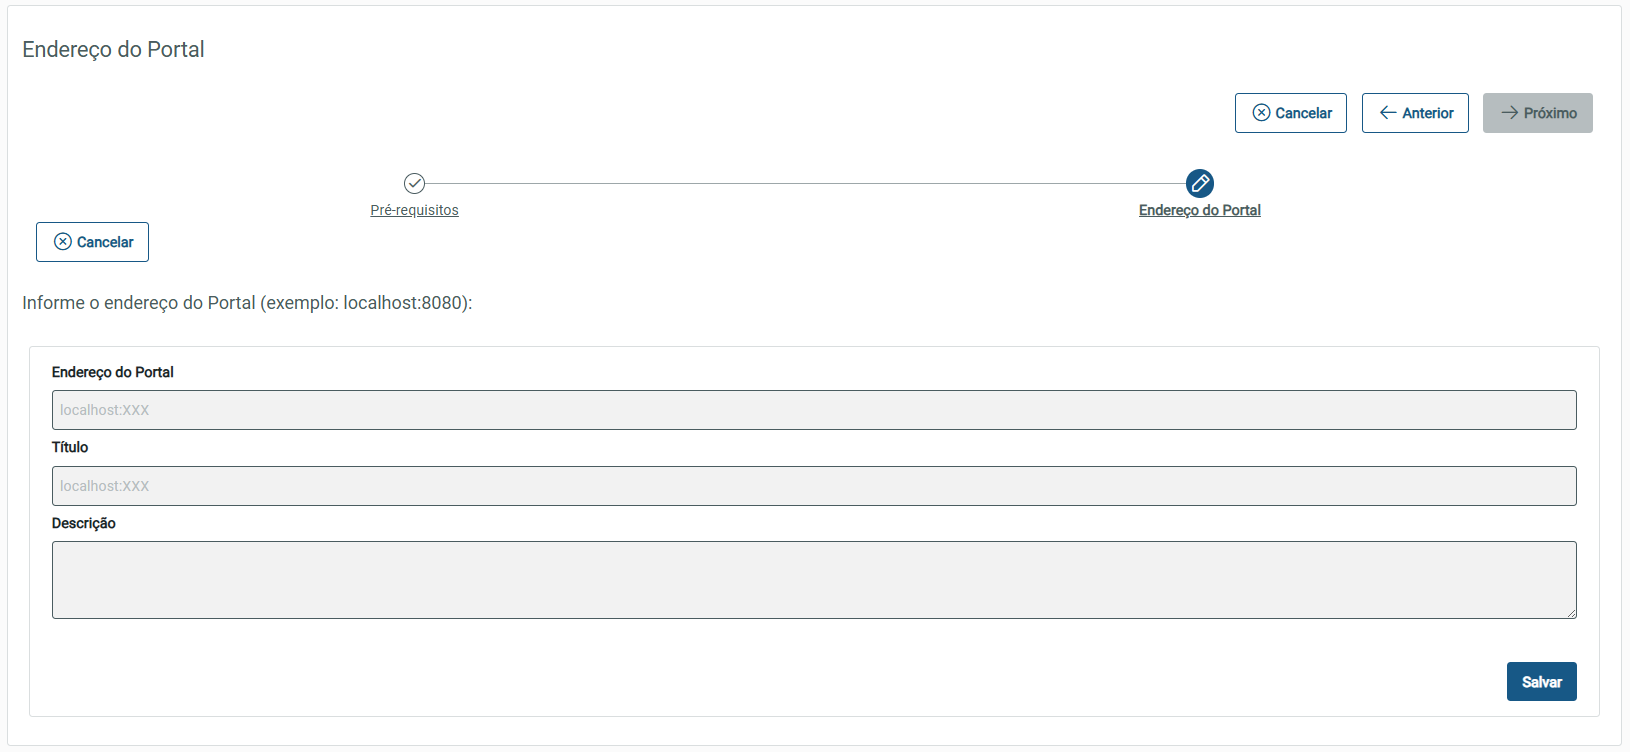Click the Título field label
1630x752 pixels.
(70, 447)
